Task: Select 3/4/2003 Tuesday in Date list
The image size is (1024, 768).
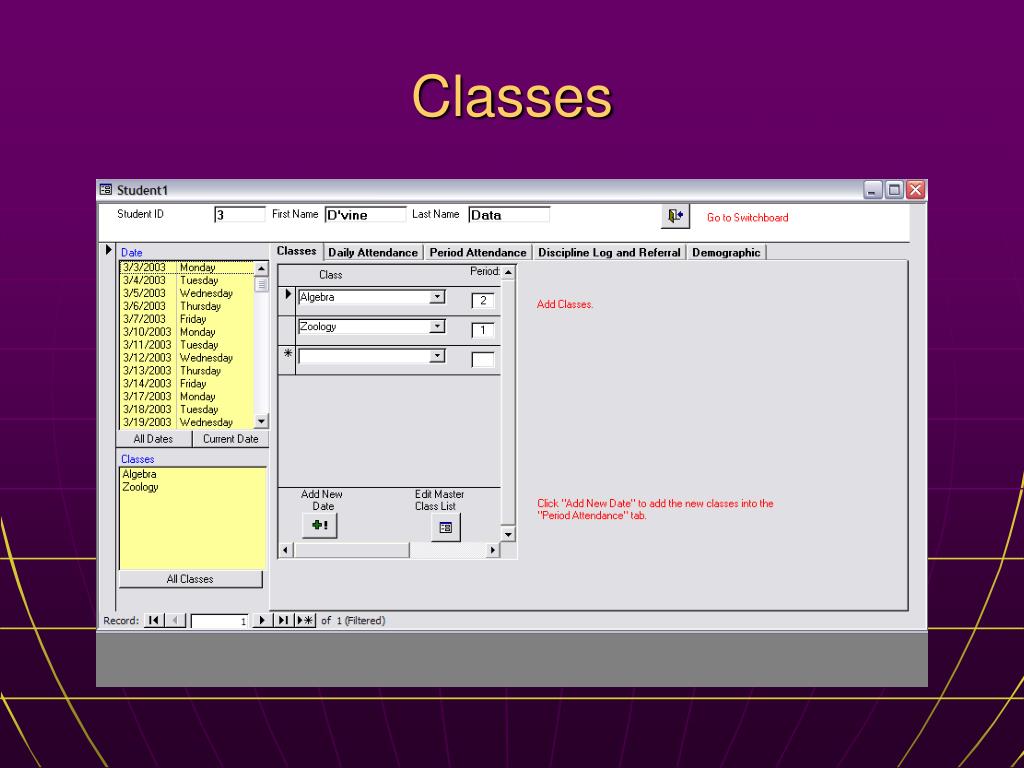Action: [187, 280]
